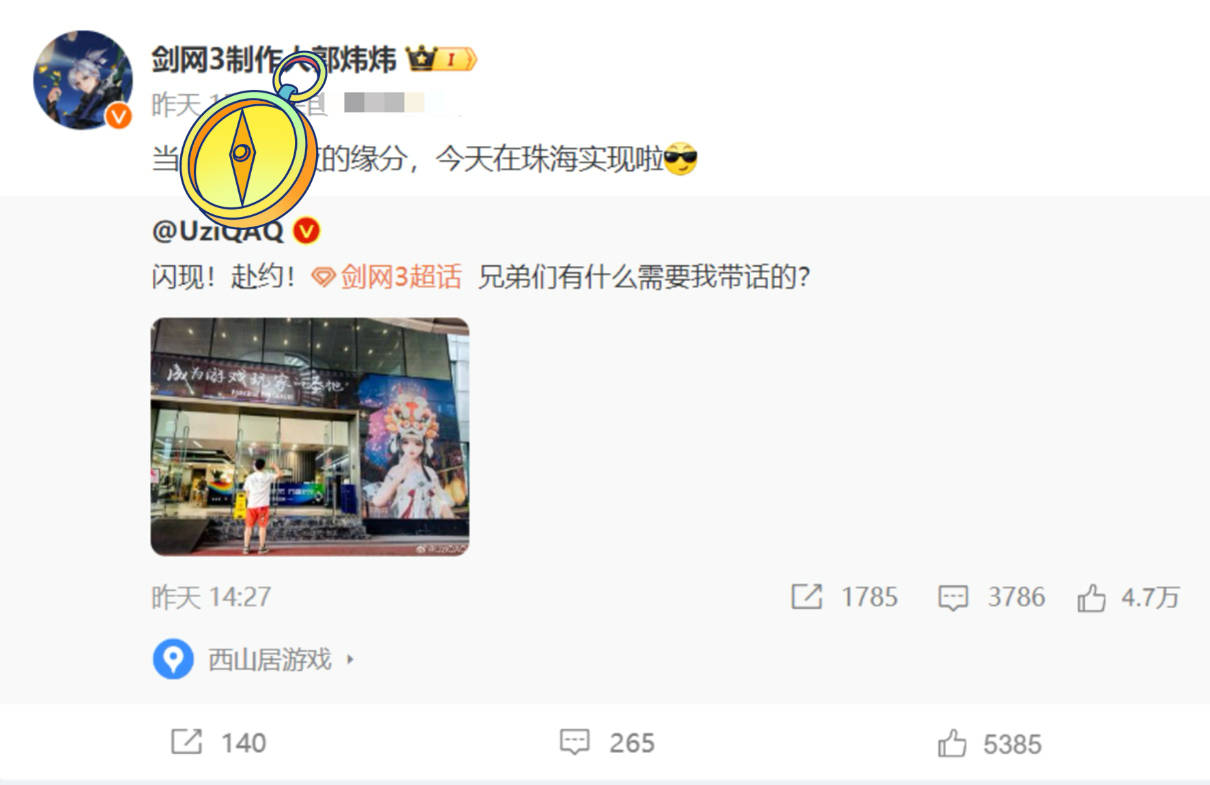This screenshot has height=785, width=1210.
Task: Open the @UziQAQ user profile link
Action: tap(217, 231)
